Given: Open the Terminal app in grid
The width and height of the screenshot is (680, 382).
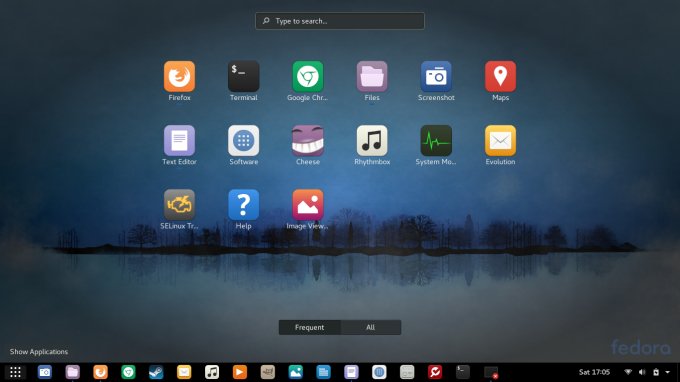Looking at the screenshot, I should pos(243,77).
